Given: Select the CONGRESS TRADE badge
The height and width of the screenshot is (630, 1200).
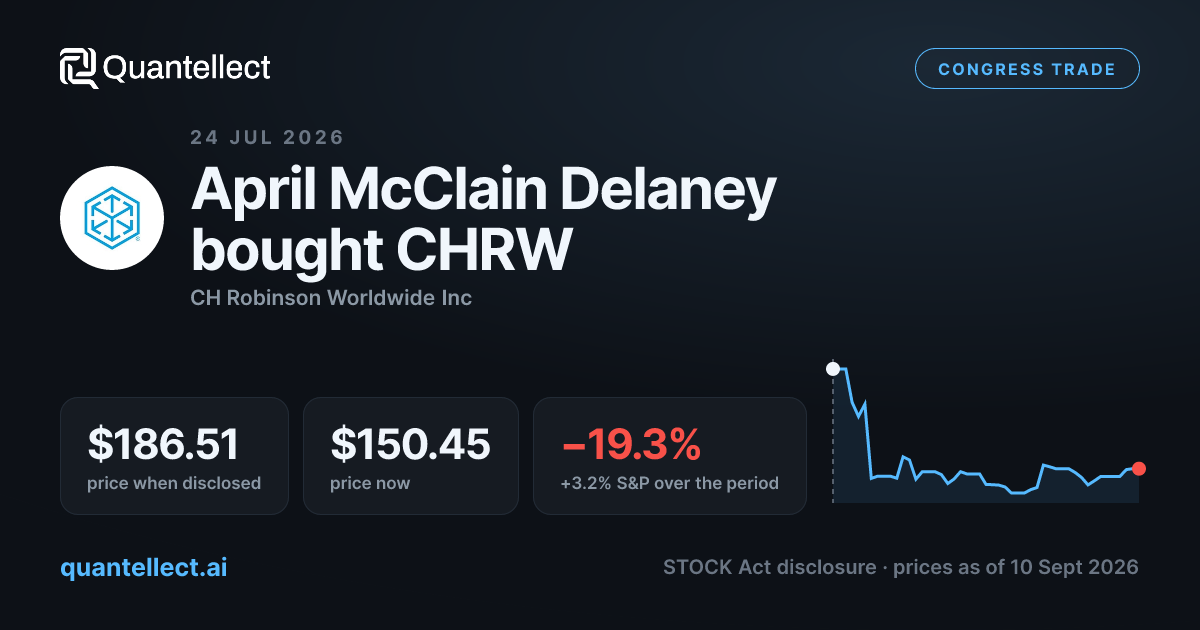Looking at the screenshot, I should tap(1027, 69).
